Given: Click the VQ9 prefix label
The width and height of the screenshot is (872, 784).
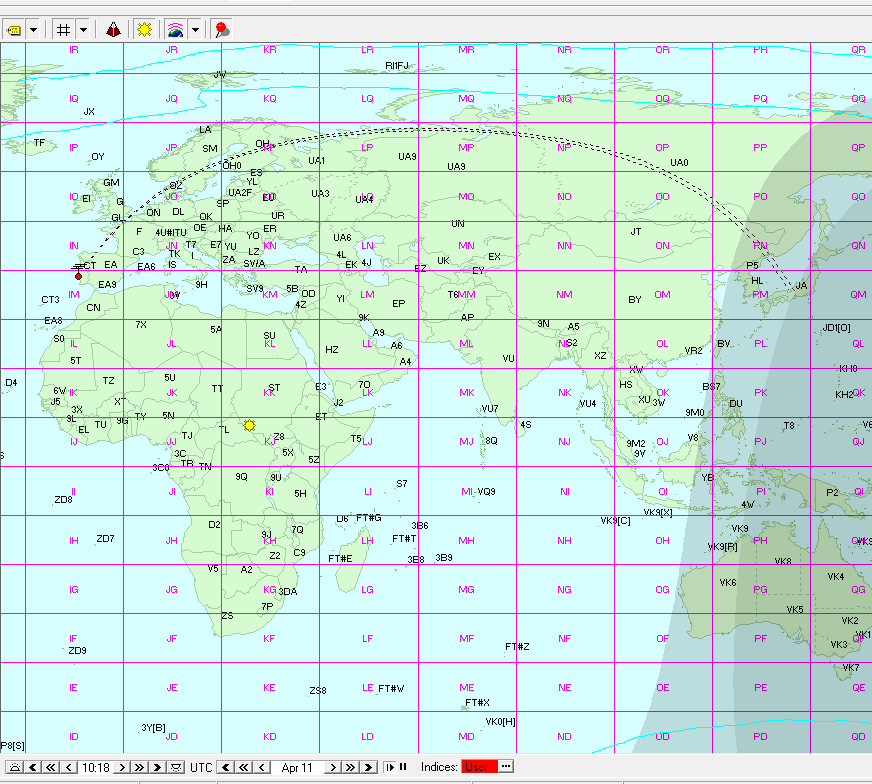Looking at the screenshot, I should [x=486, y=492].
